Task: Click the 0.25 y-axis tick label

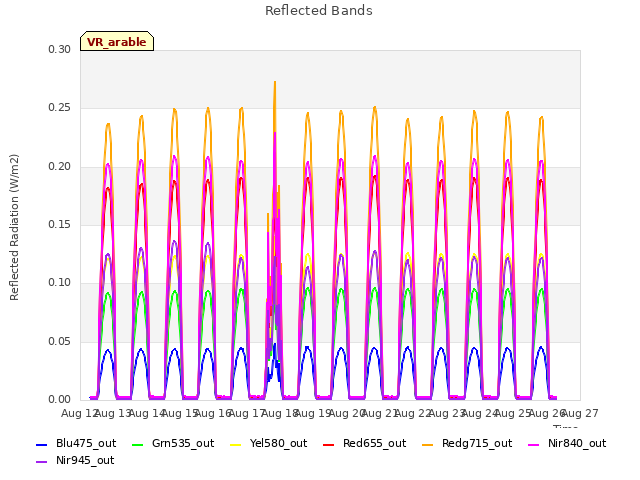Action: [x=60, y=108]
